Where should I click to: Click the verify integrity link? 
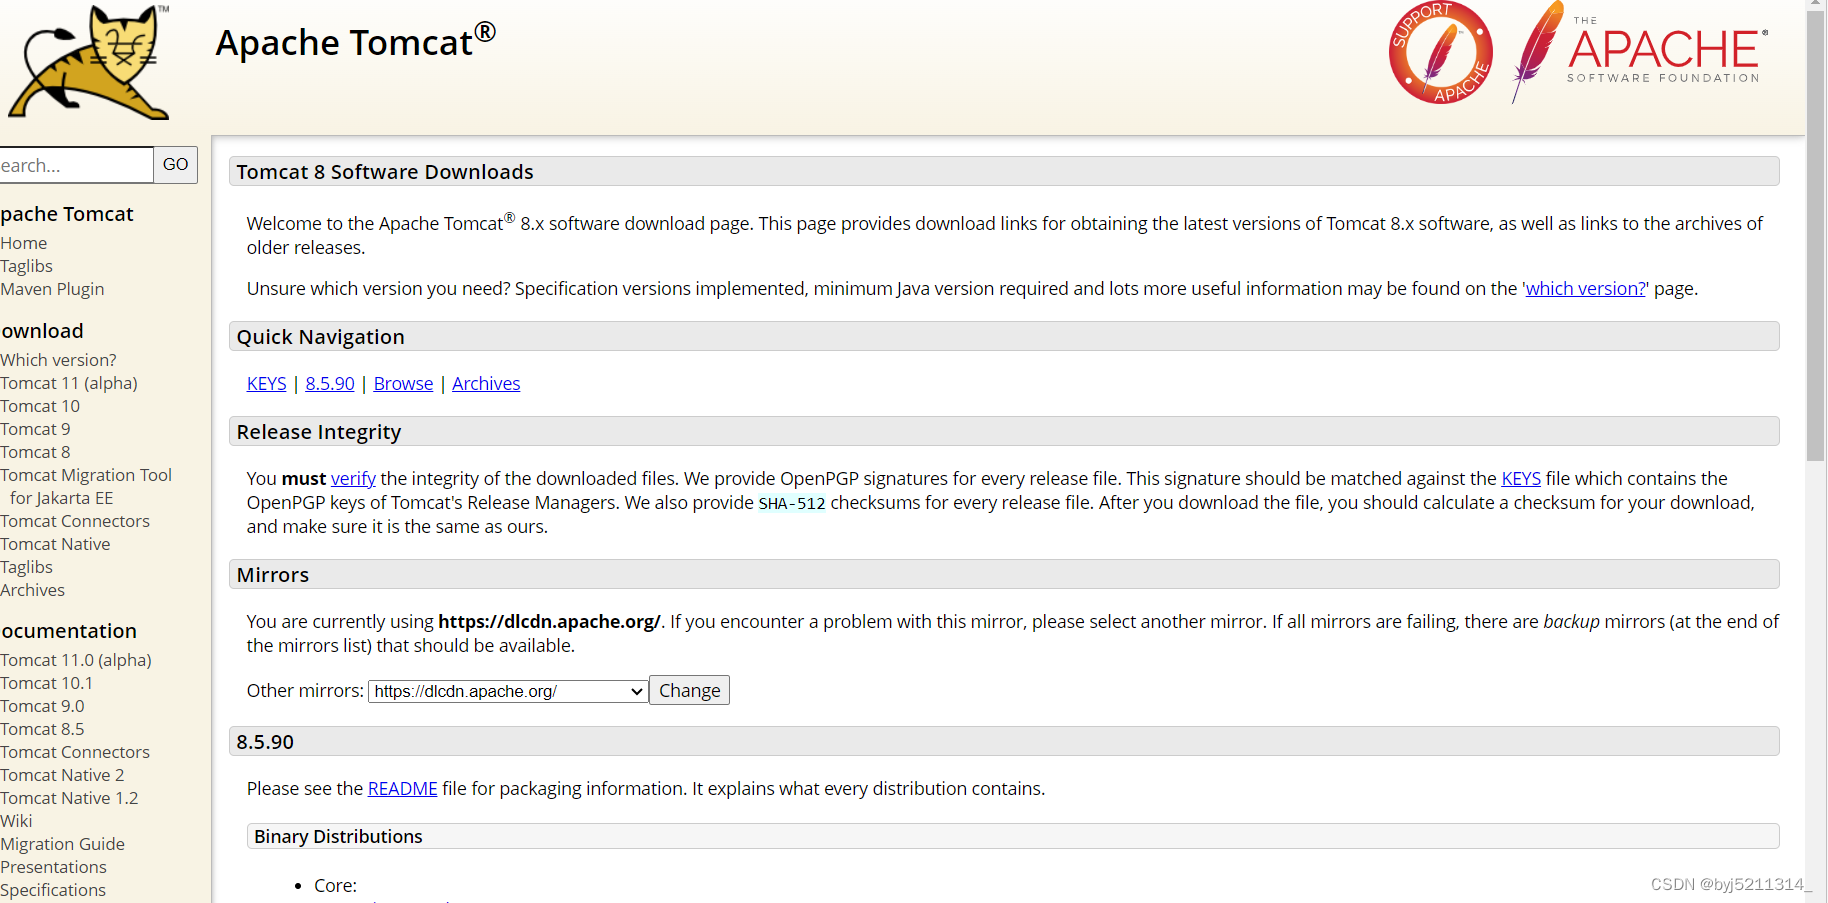click(x=353, y=479)
